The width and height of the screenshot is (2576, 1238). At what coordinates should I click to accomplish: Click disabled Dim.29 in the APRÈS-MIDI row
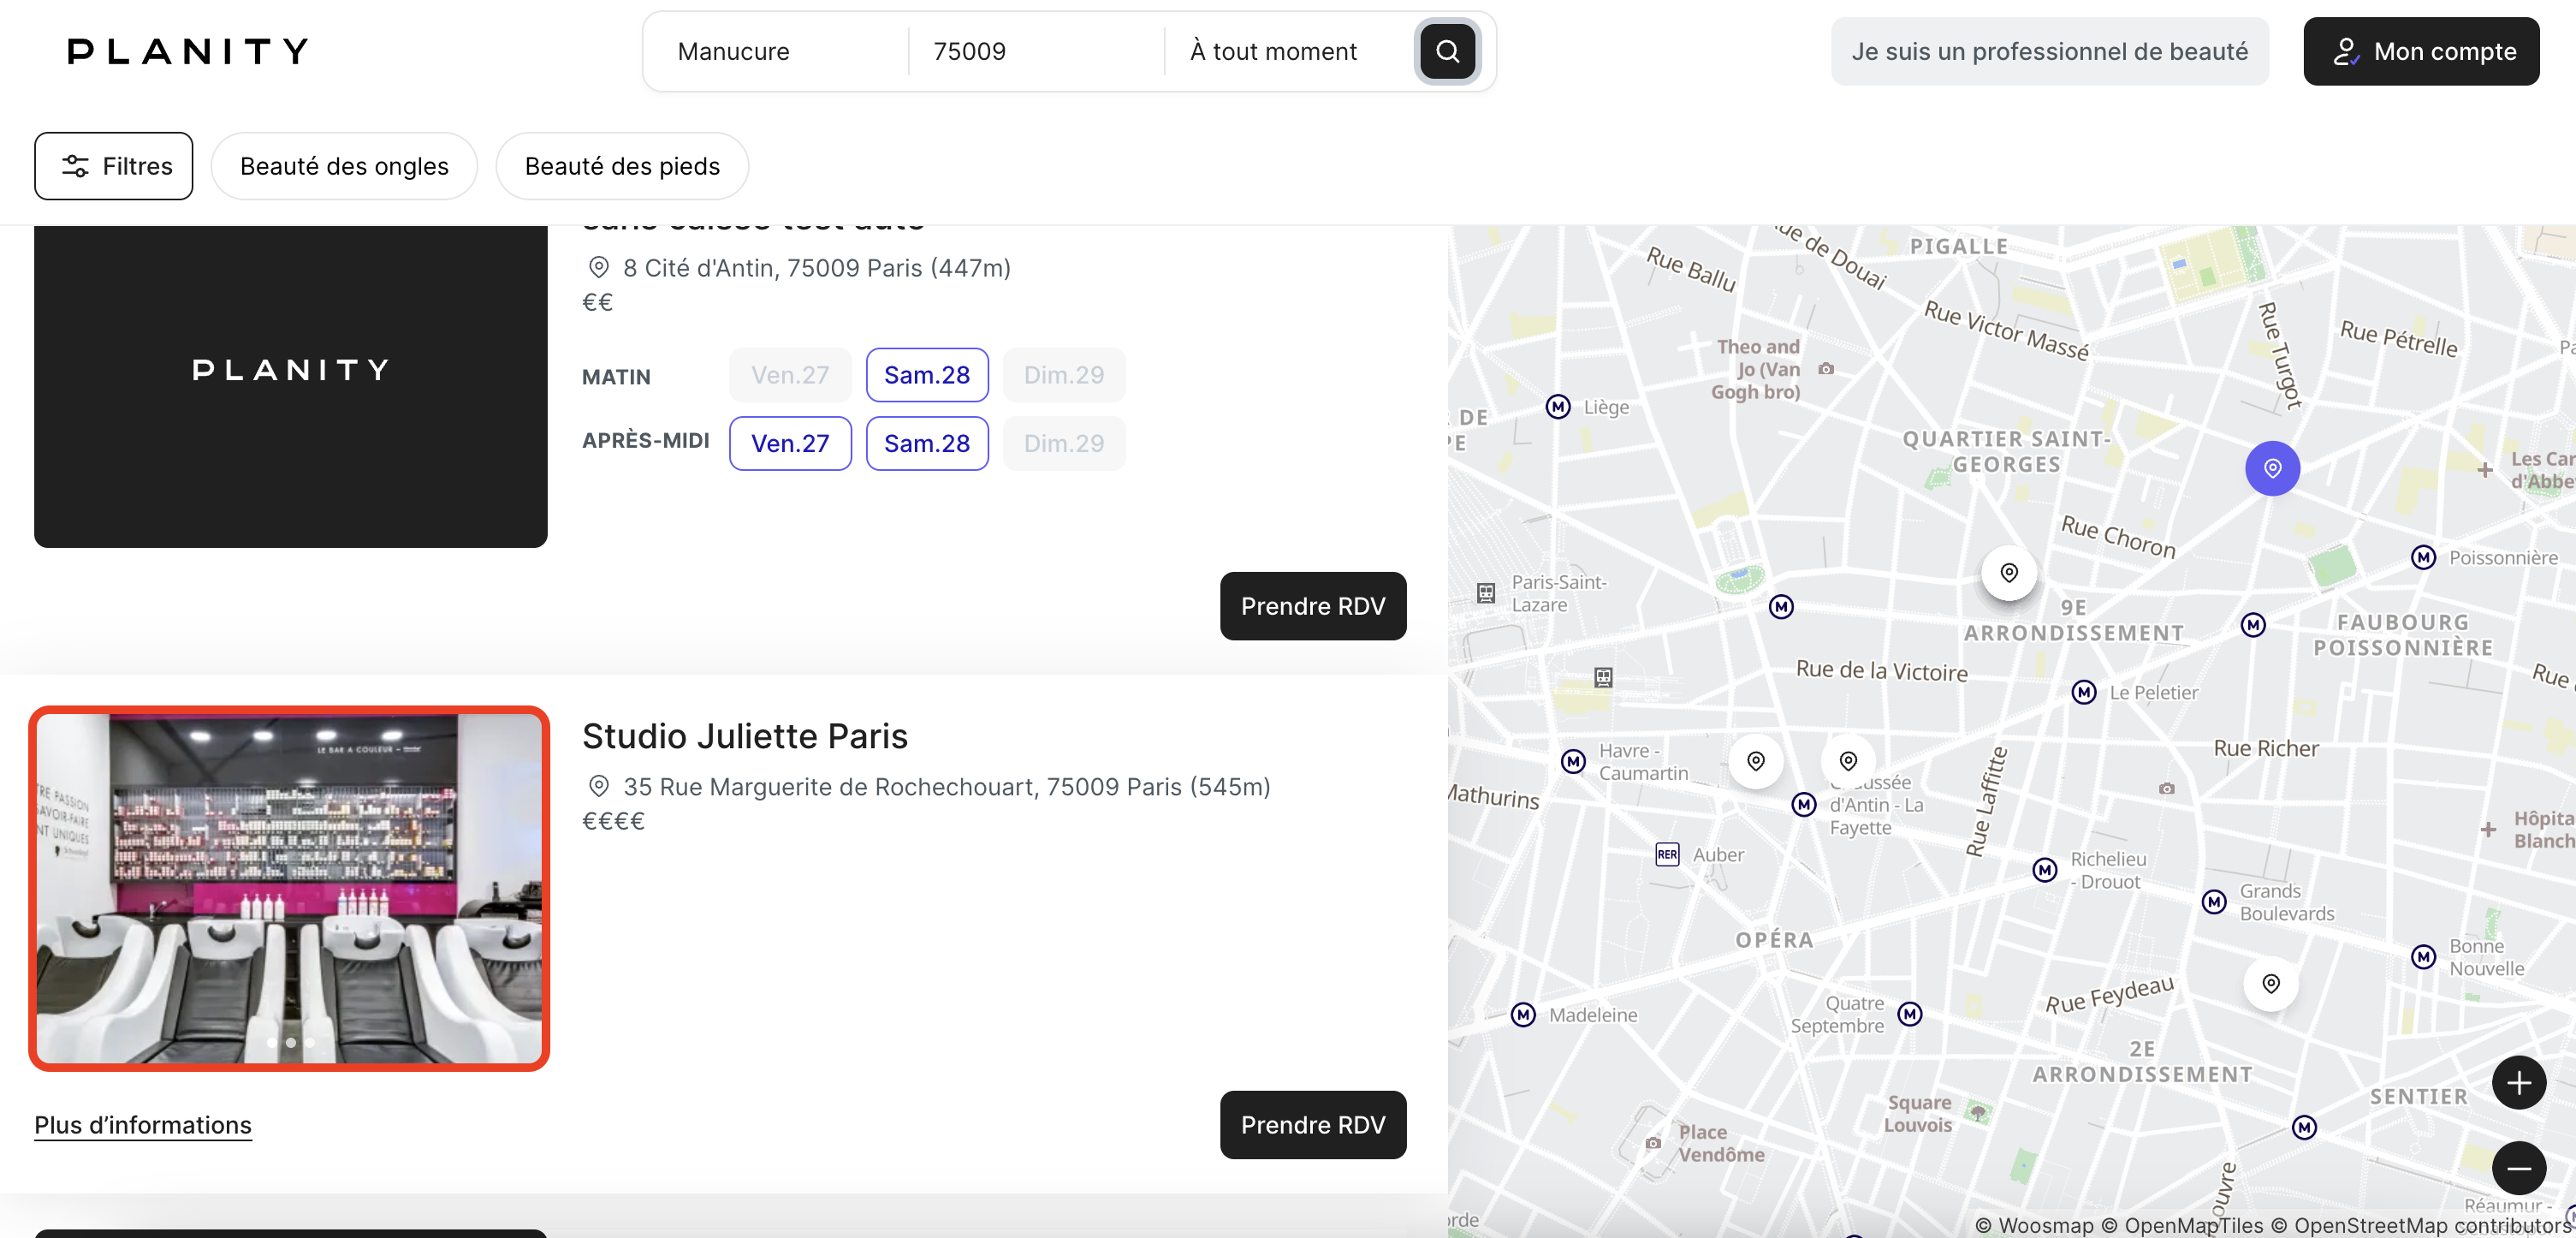tap(1064, 443)
